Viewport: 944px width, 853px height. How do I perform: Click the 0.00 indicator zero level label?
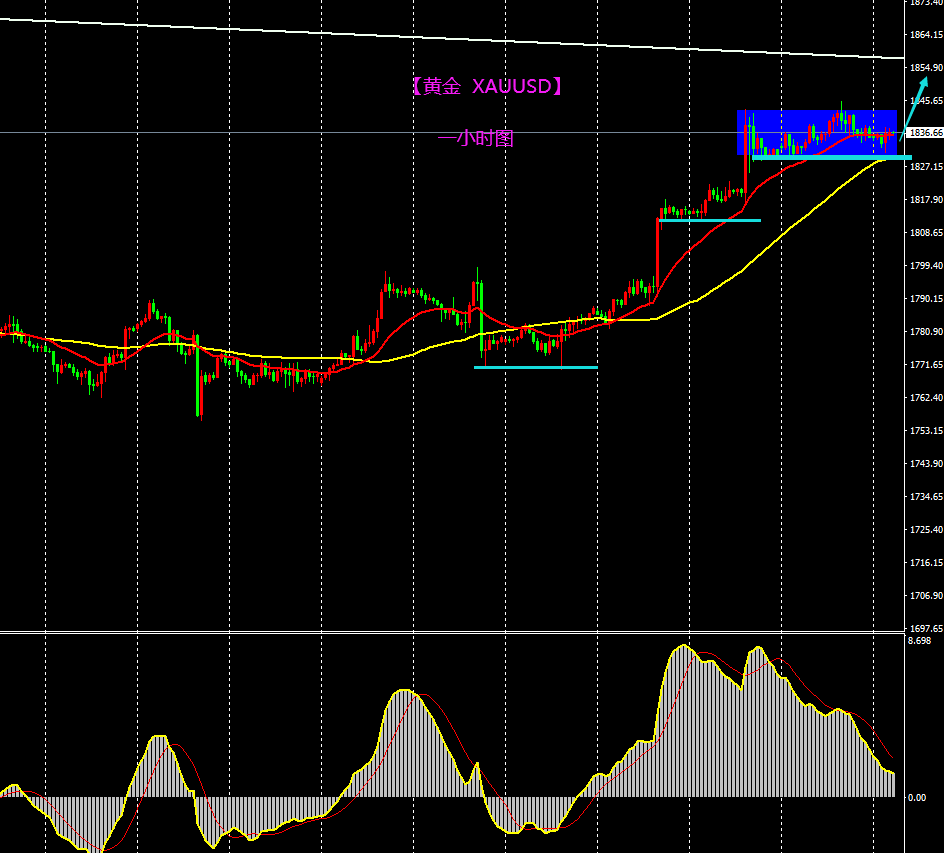coord(916,798)
